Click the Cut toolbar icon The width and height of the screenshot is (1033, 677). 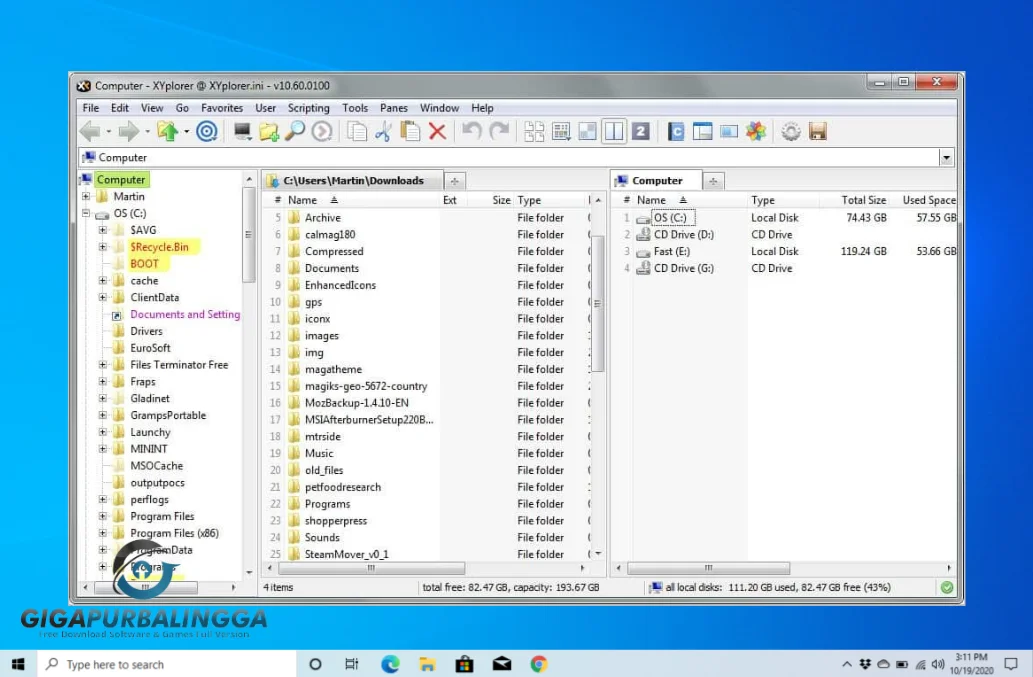coord(383,130)
